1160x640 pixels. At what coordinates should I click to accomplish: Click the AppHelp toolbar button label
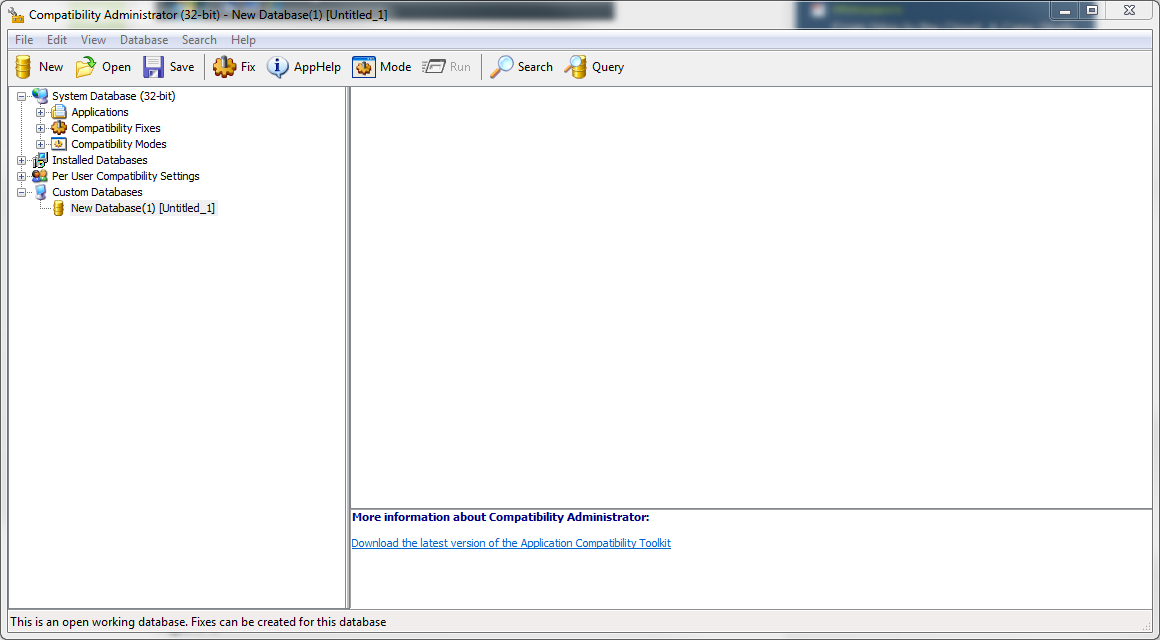click(317, 67)
